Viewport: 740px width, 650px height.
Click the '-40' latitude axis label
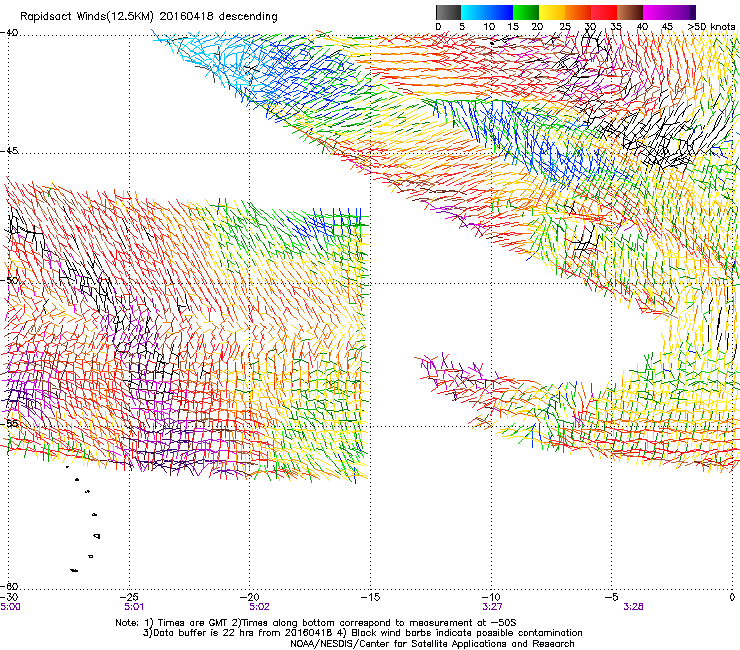pyautogui.click(x=9, y=33)
